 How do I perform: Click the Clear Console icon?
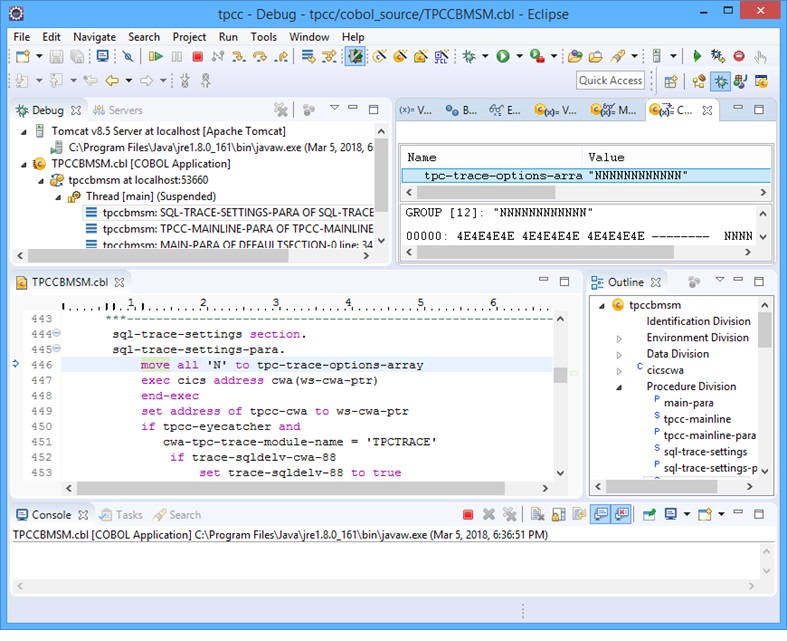point(538,514)
